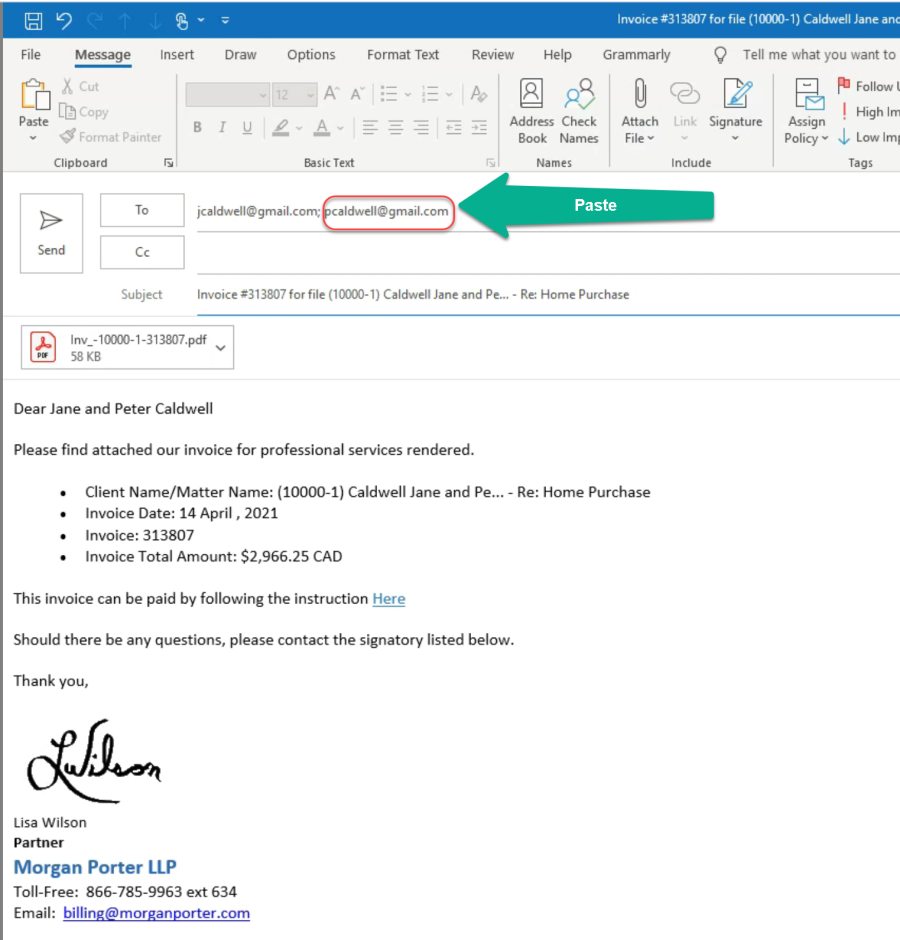Toggle Underline formatting
This screenshot has width=900, height=940.
[x=247, y=127]
